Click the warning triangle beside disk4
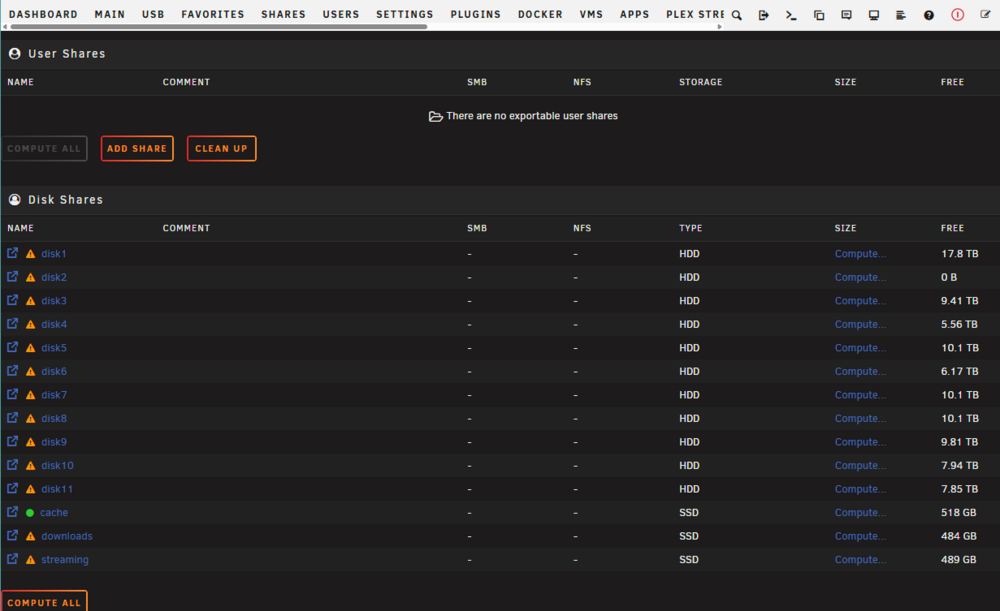The width and height of the screenshot is (1000, 611). coord(30,325)
